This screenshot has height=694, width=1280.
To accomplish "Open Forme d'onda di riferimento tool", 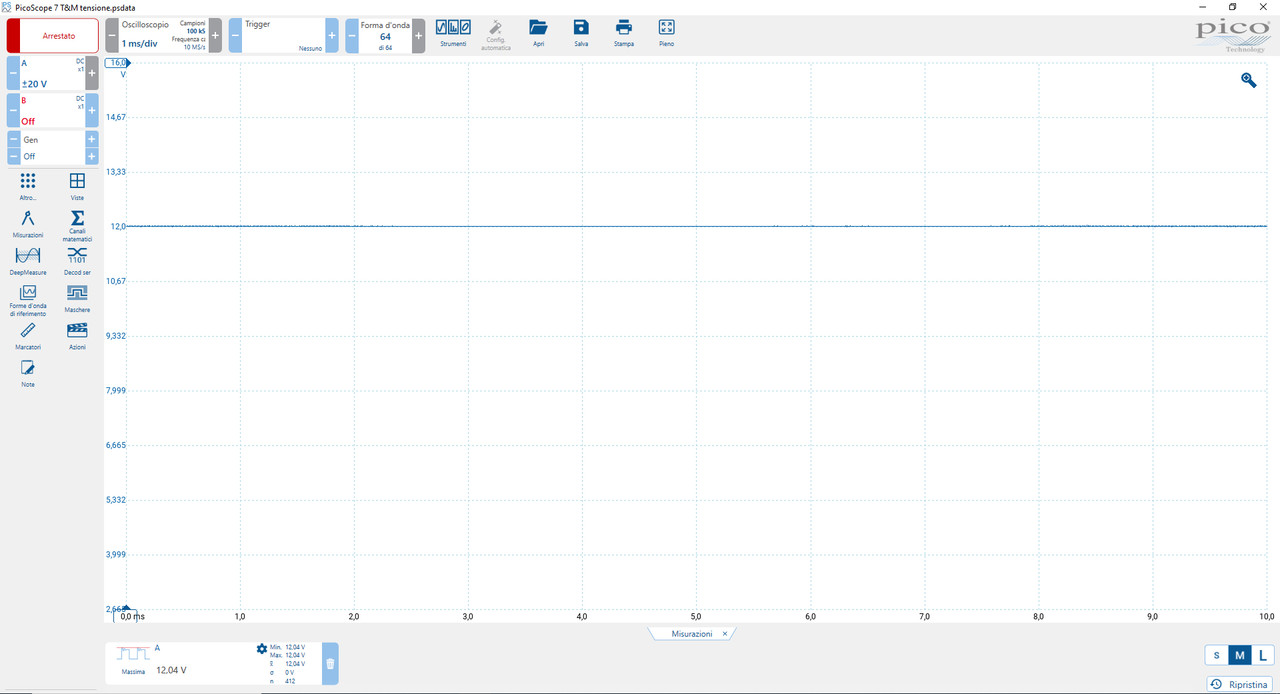I will coord(28,301).
